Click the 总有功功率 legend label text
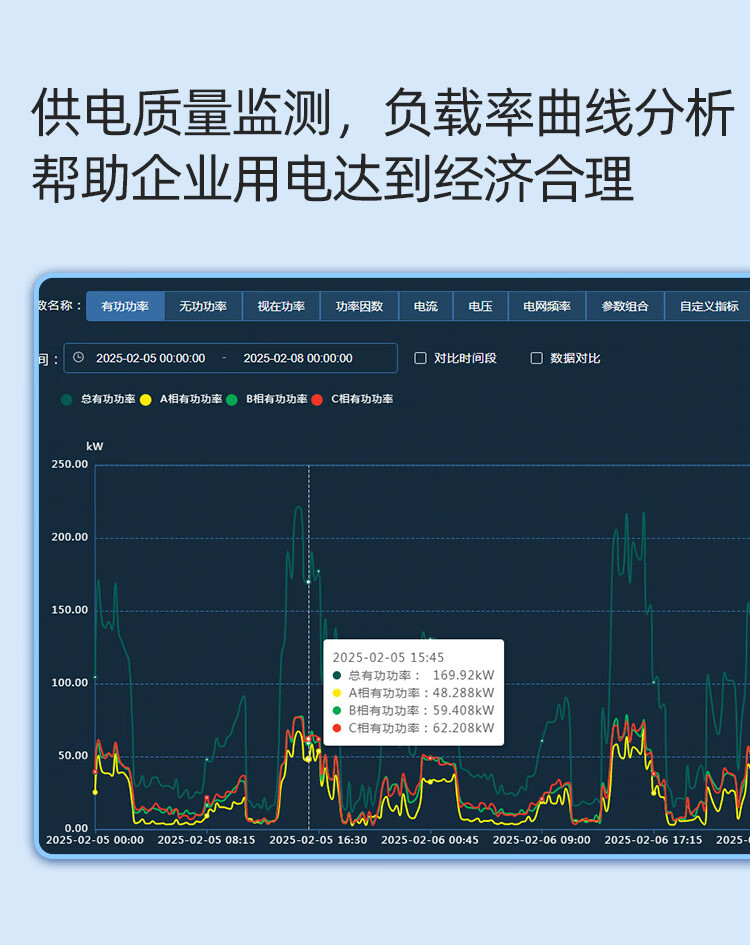Viewport: 750px width, 945px height. [x=108, y=399]
